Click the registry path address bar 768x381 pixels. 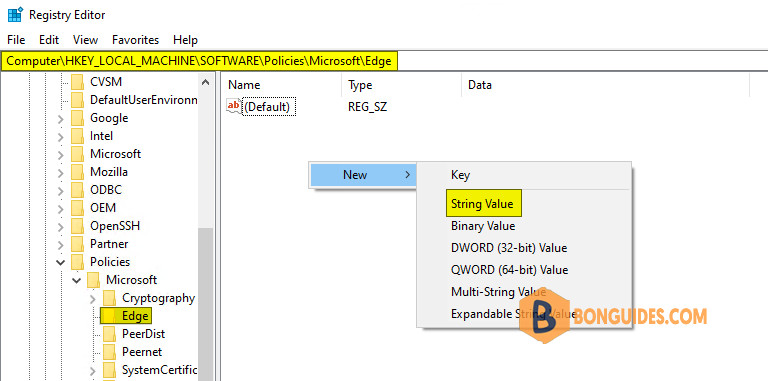coord(384,61)
